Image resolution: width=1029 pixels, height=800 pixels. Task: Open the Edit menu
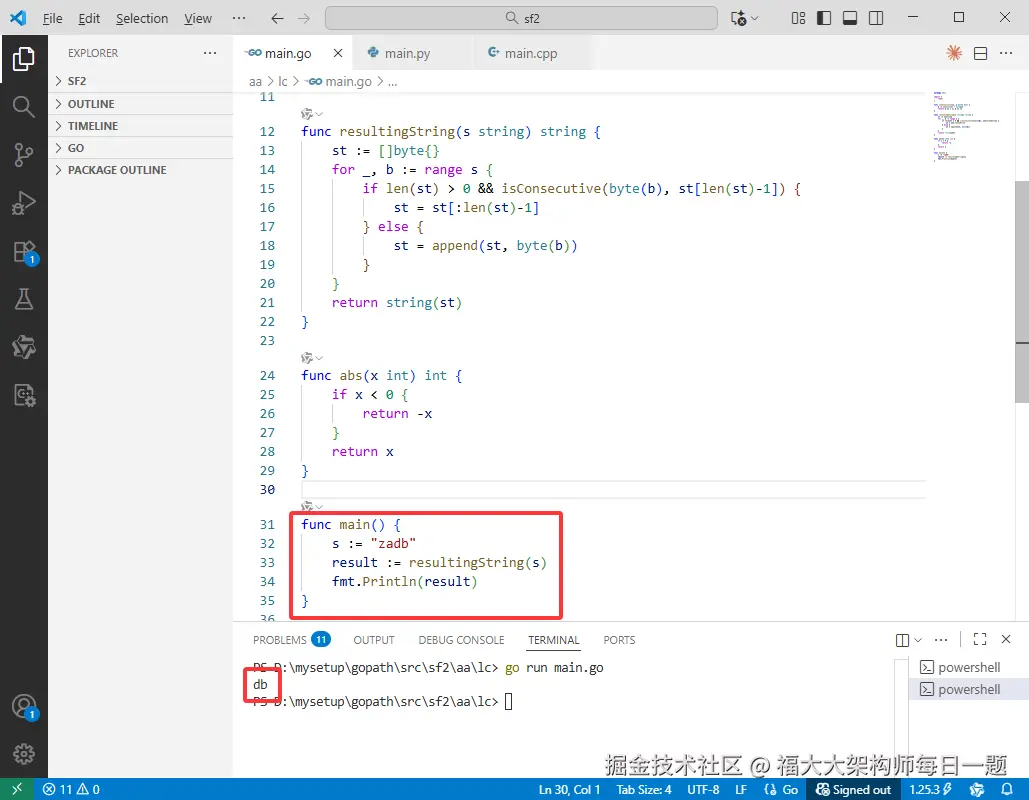89,18
